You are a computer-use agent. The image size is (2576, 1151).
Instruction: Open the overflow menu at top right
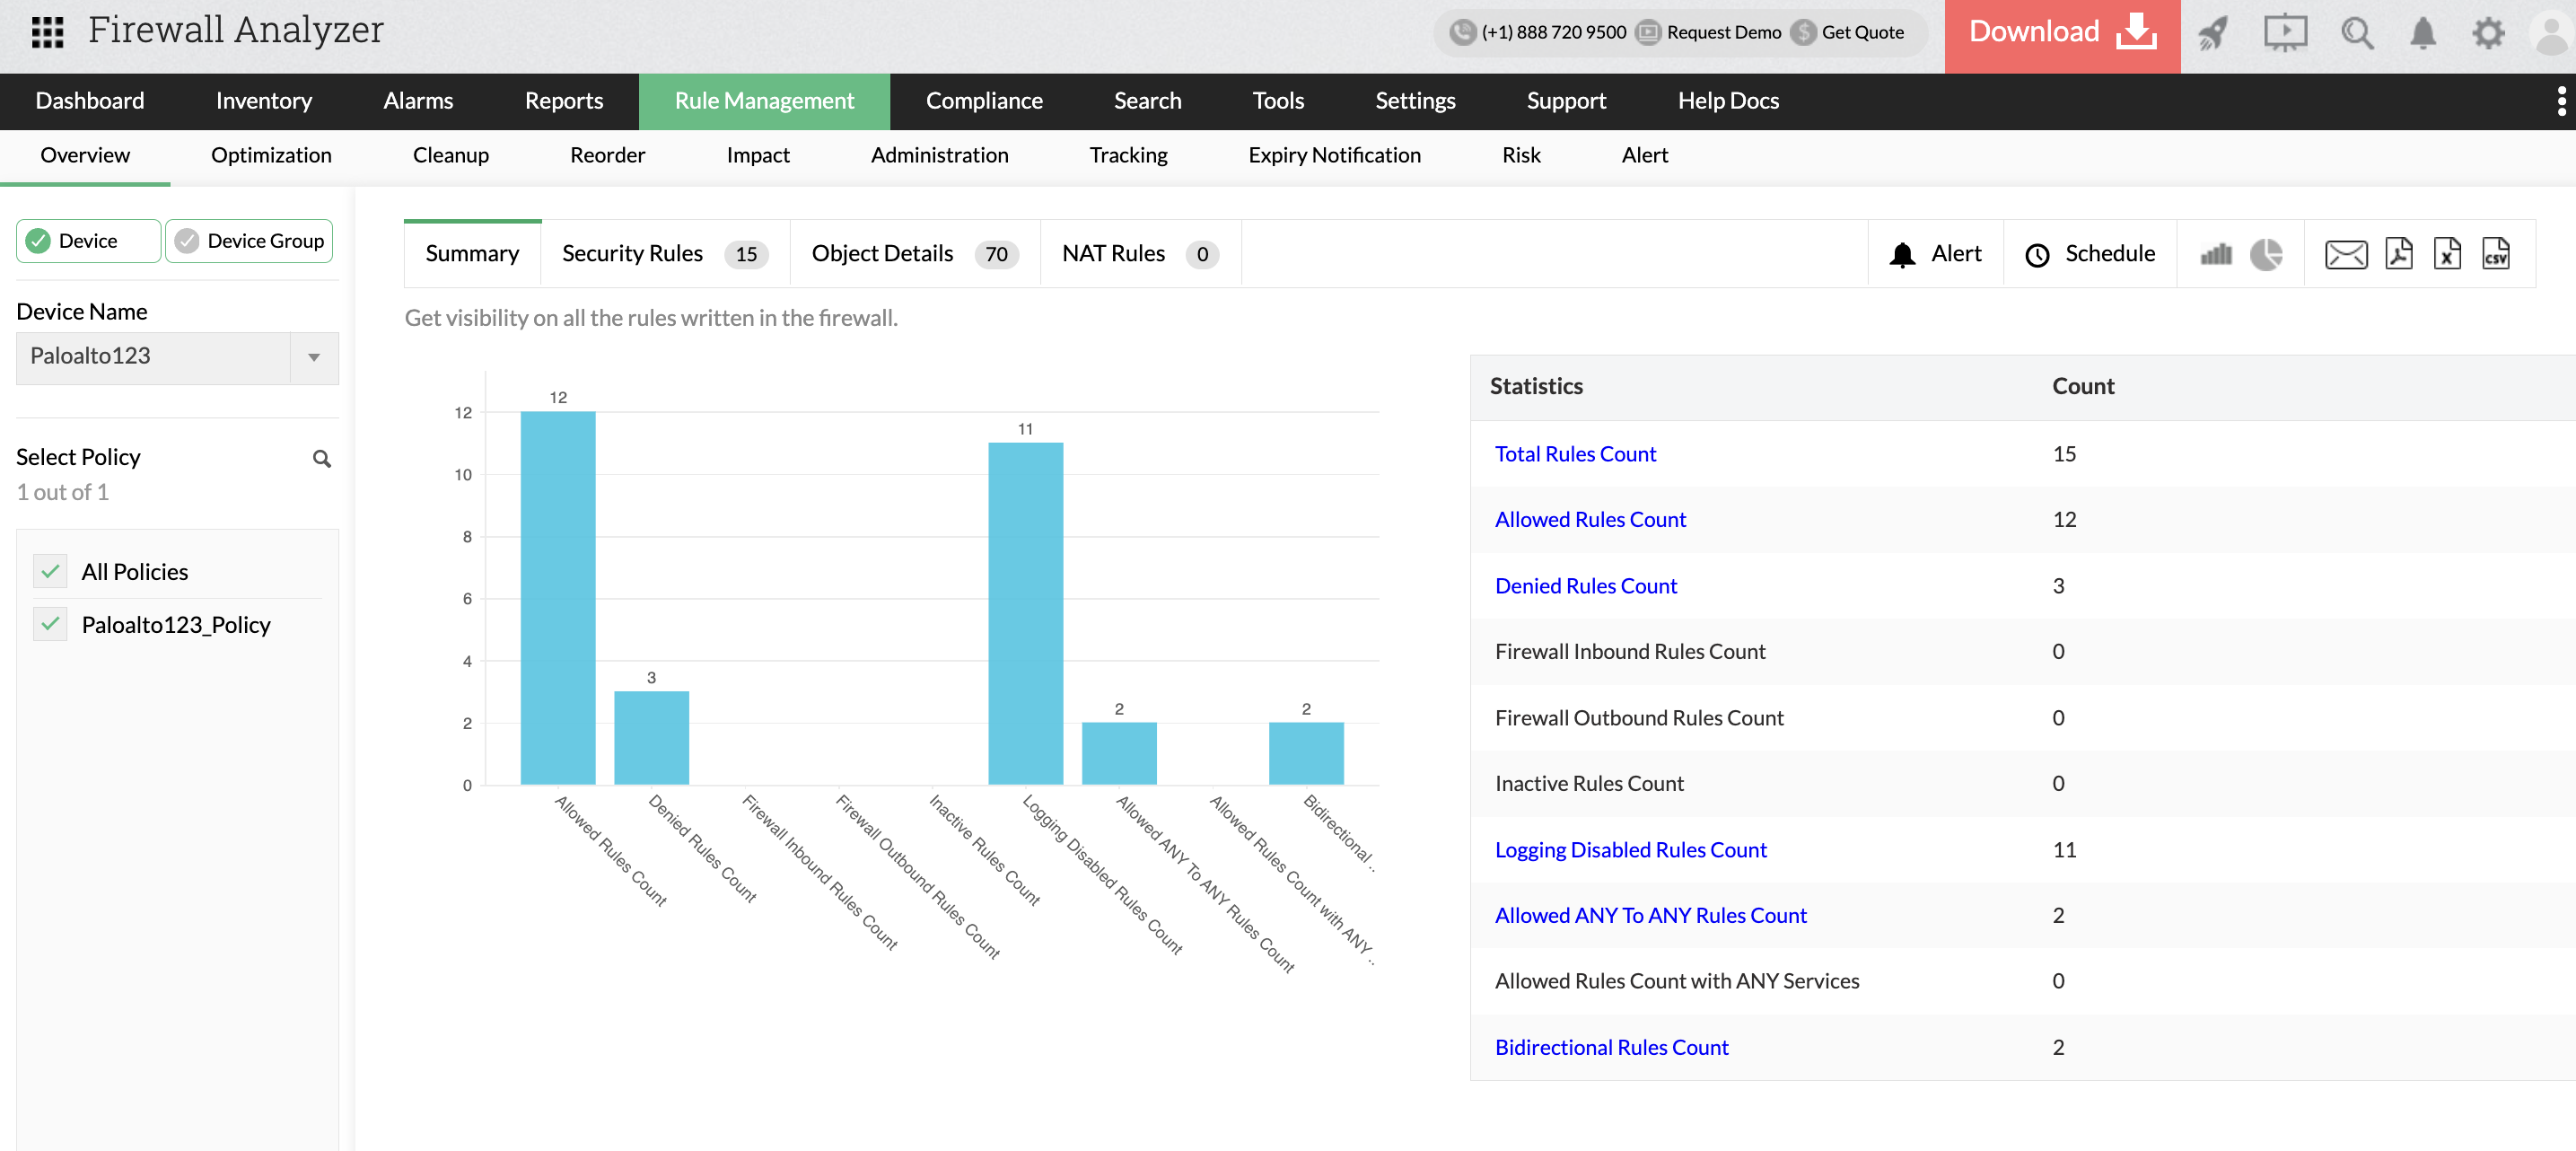pos(2561,101)
